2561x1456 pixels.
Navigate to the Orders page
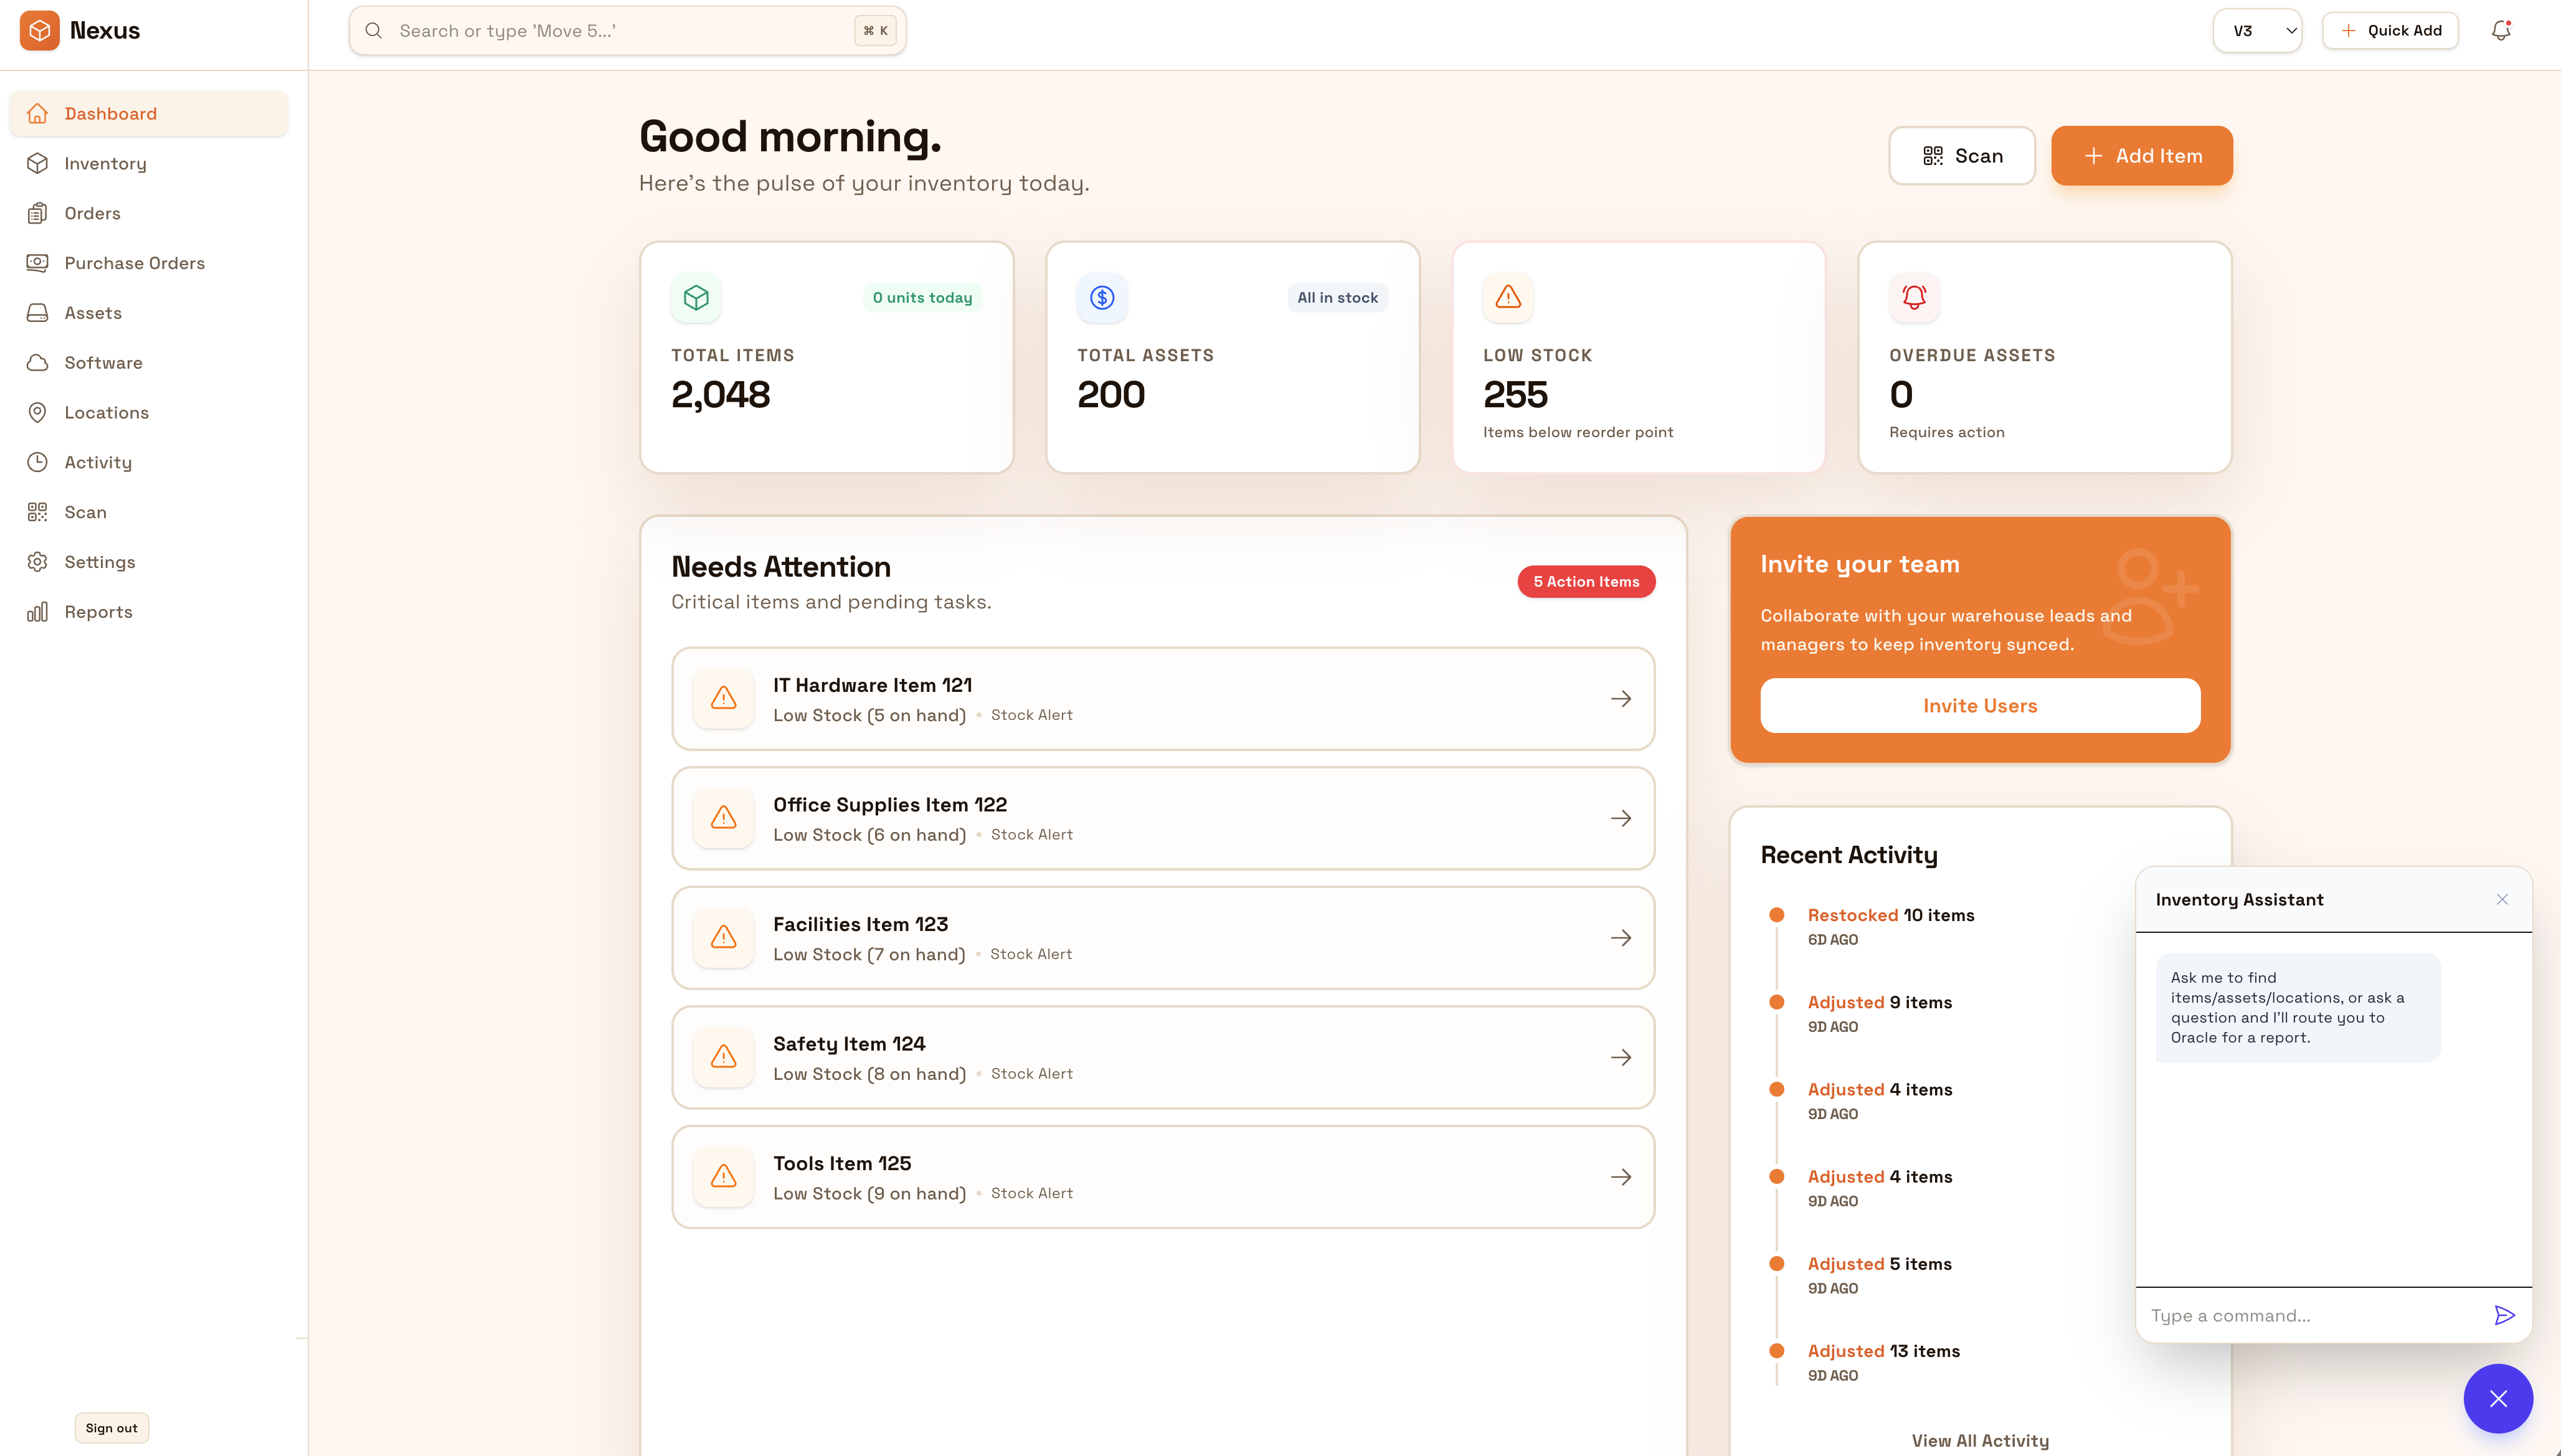[92, 213]
